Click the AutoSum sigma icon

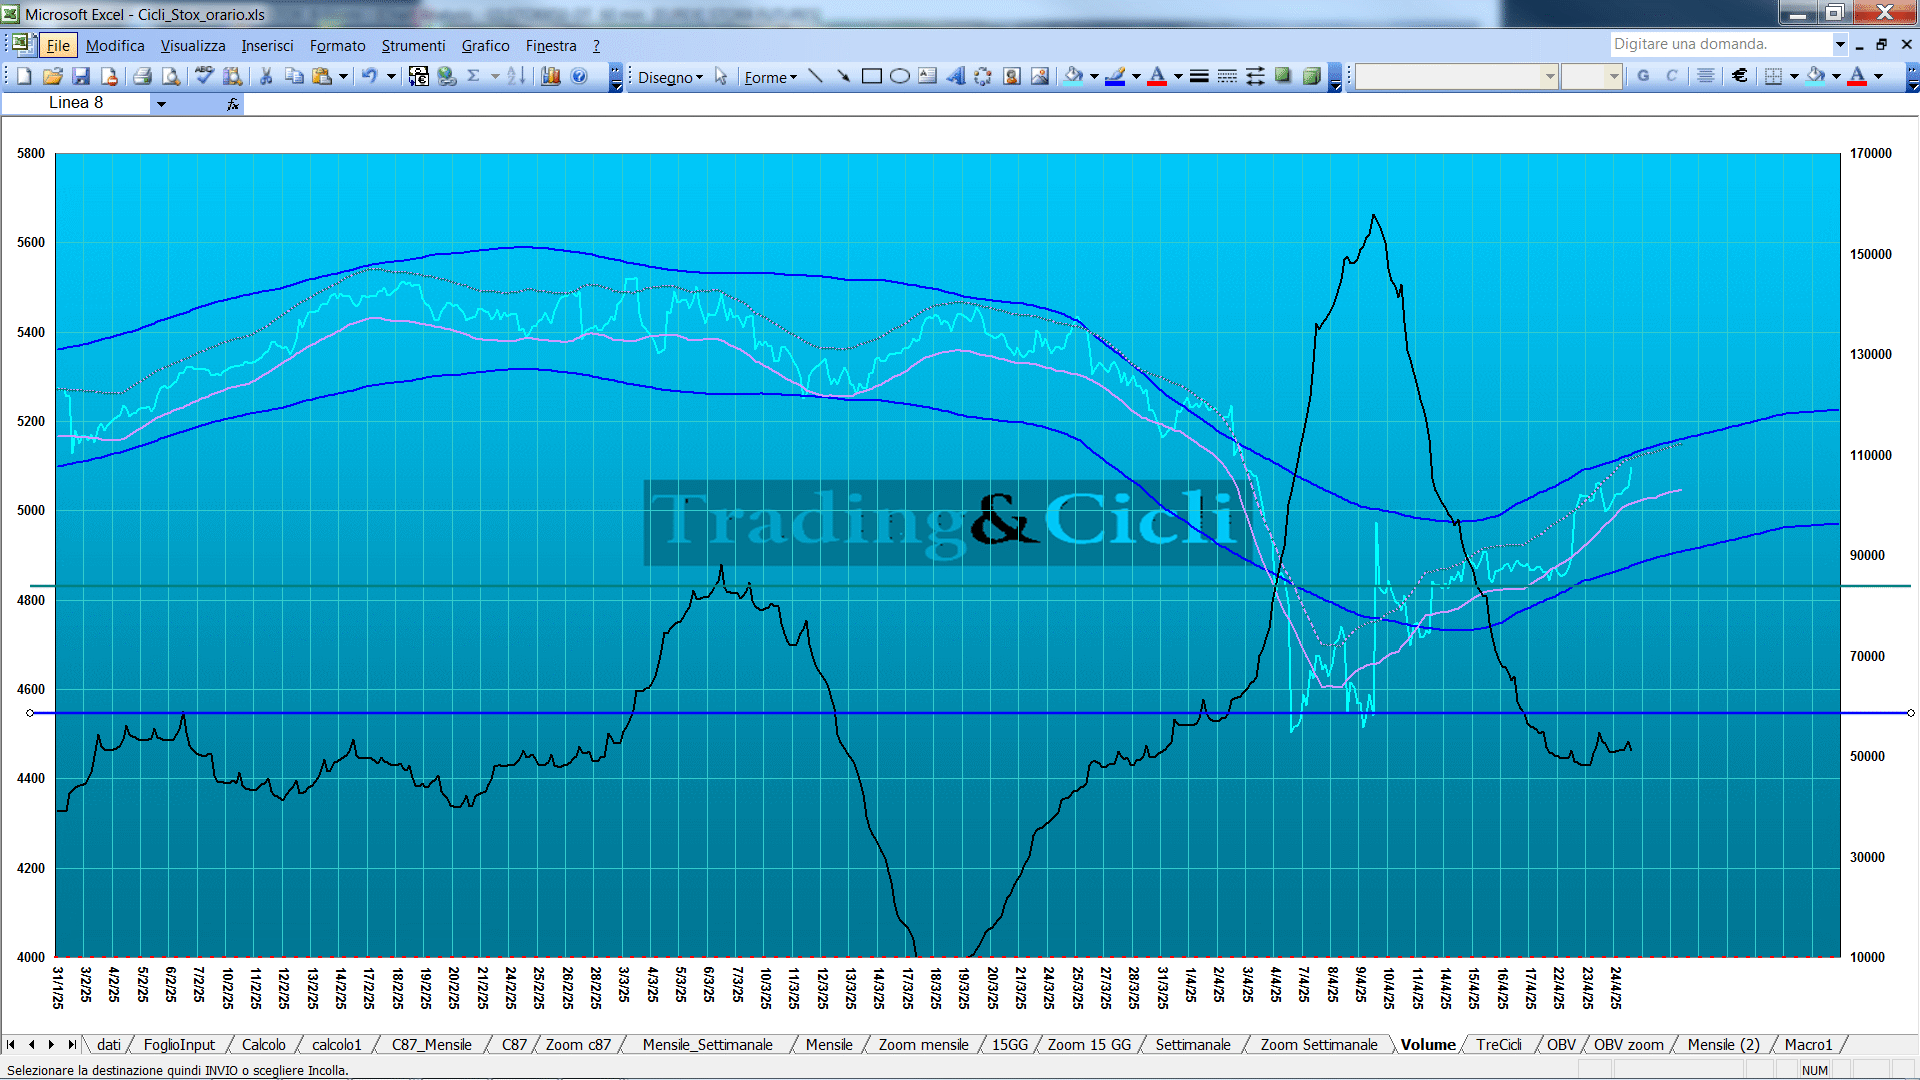tap(474, 76)
